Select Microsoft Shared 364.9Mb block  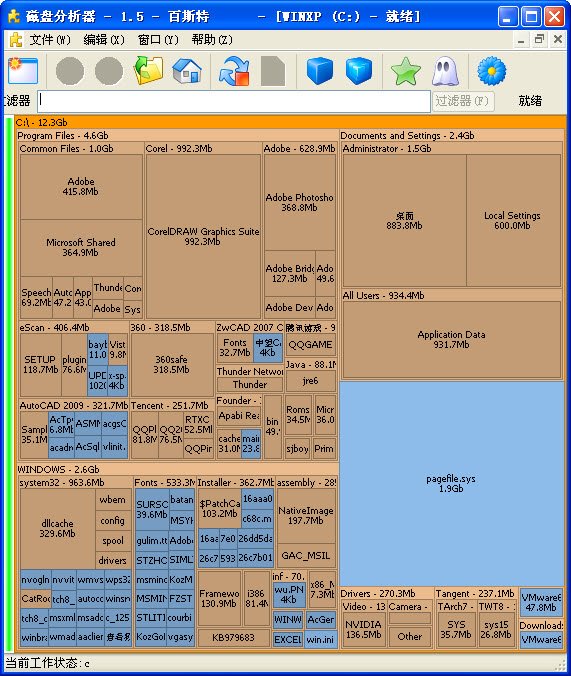point(81,247)
